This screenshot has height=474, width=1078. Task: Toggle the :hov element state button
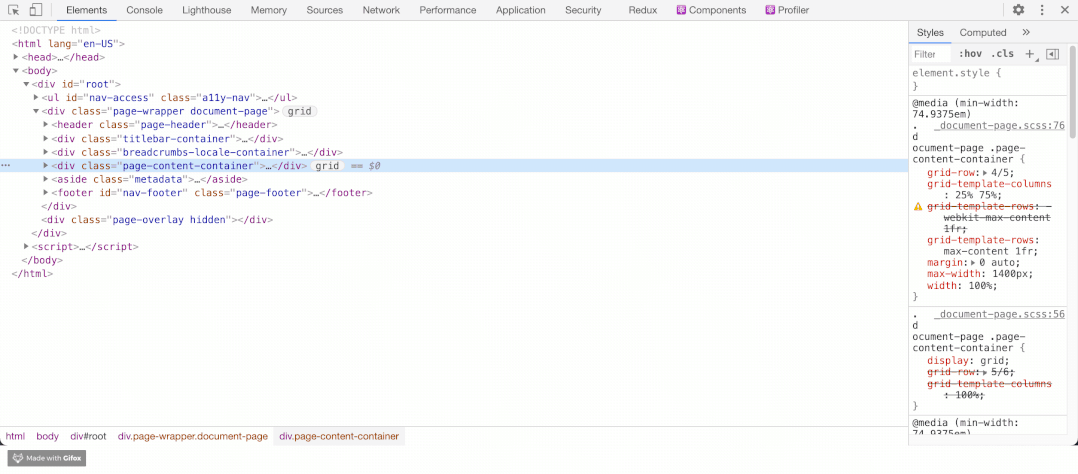[970, 54]
